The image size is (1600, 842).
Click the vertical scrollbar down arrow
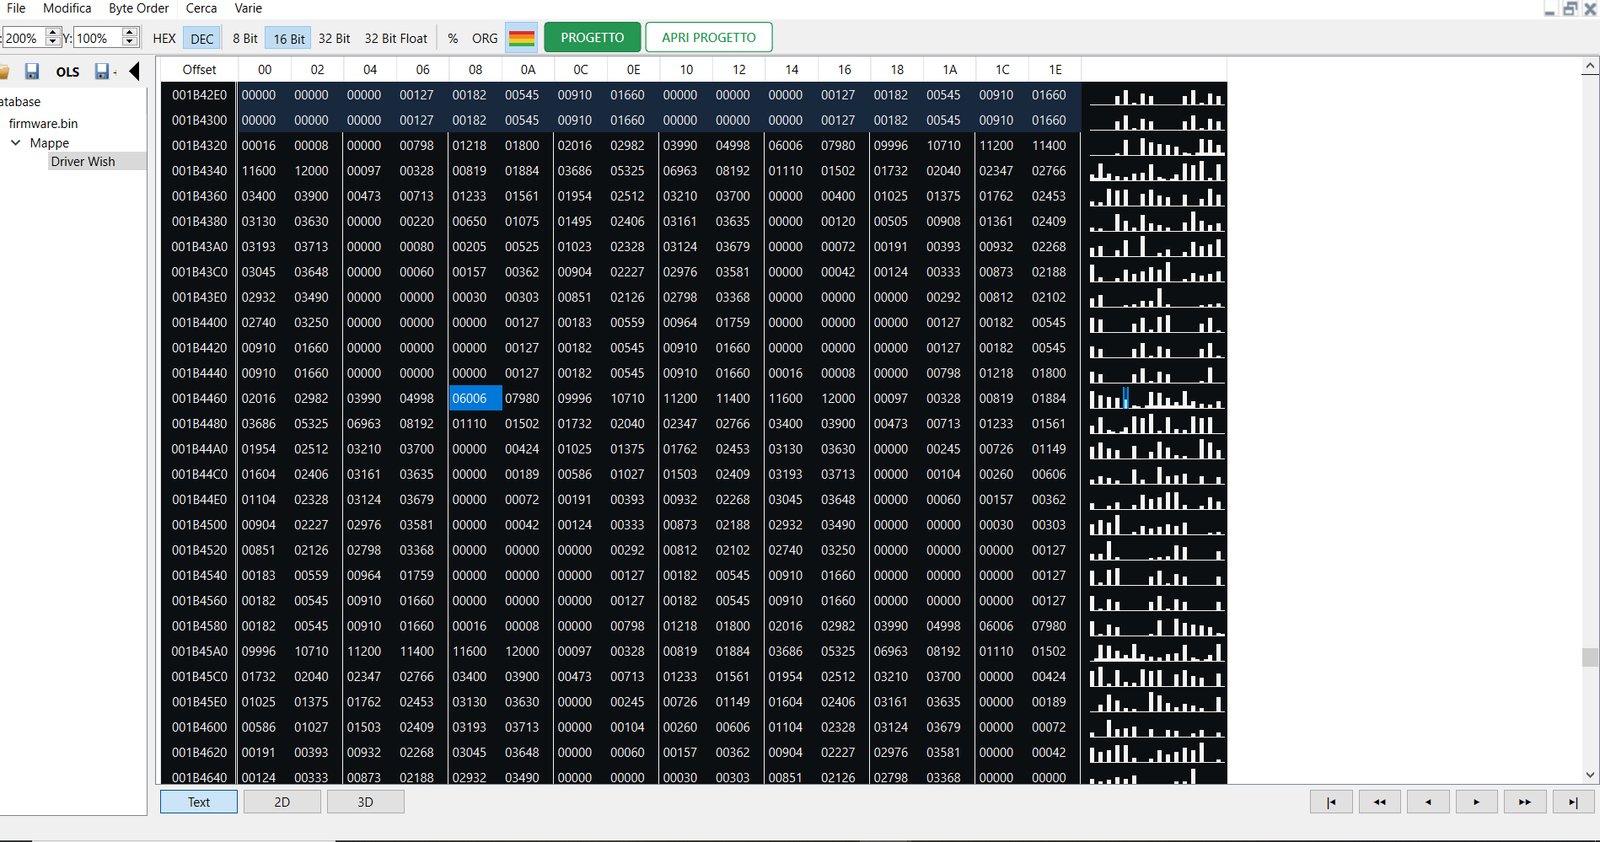coord(1590,775)
